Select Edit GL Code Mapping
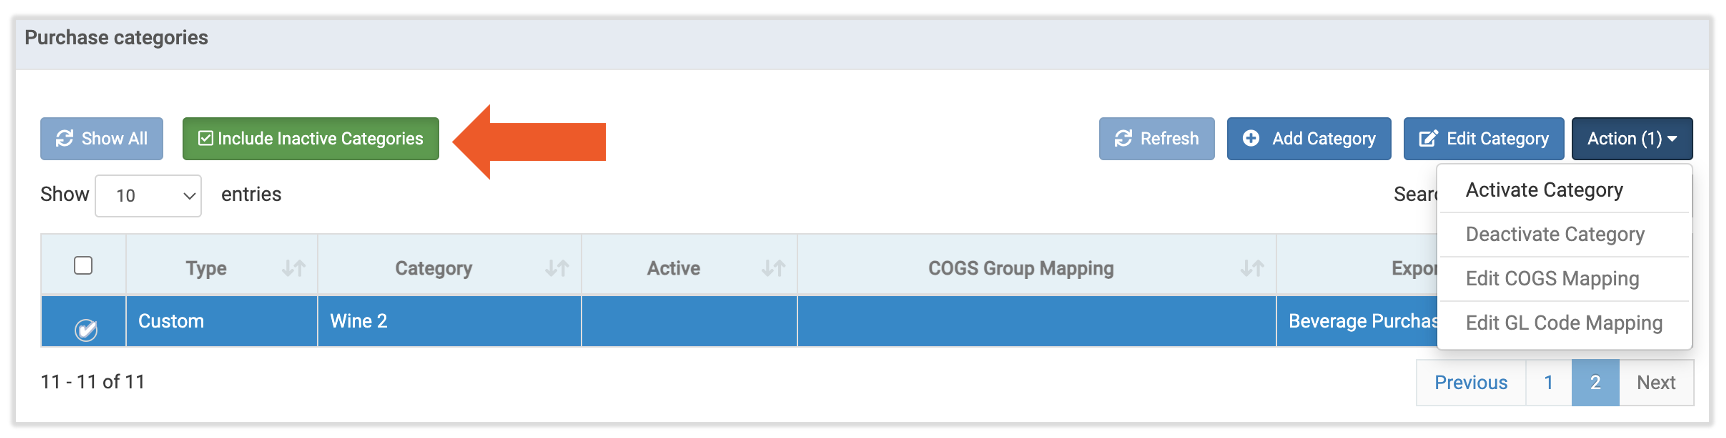 point(1564,323)
